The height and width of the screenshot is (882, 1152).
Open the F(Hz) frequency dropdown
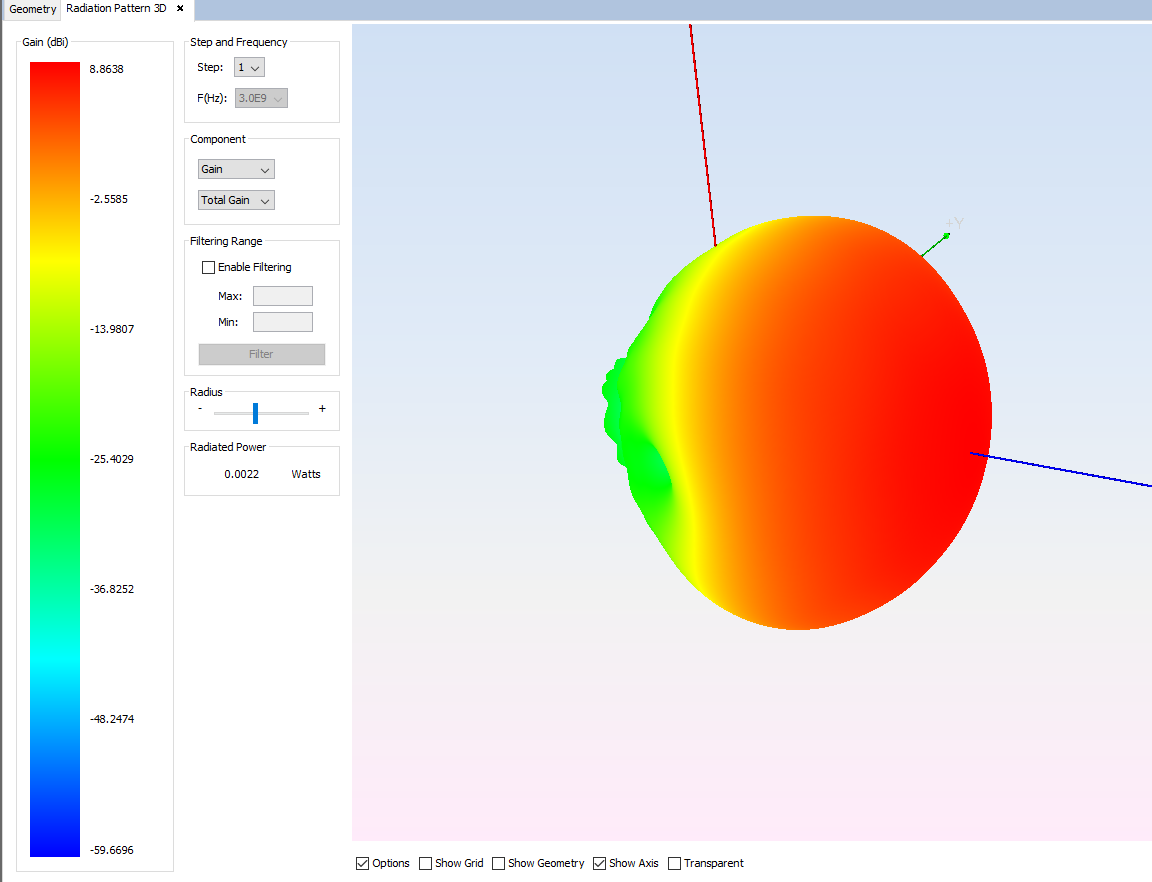[x=260, y=97]
